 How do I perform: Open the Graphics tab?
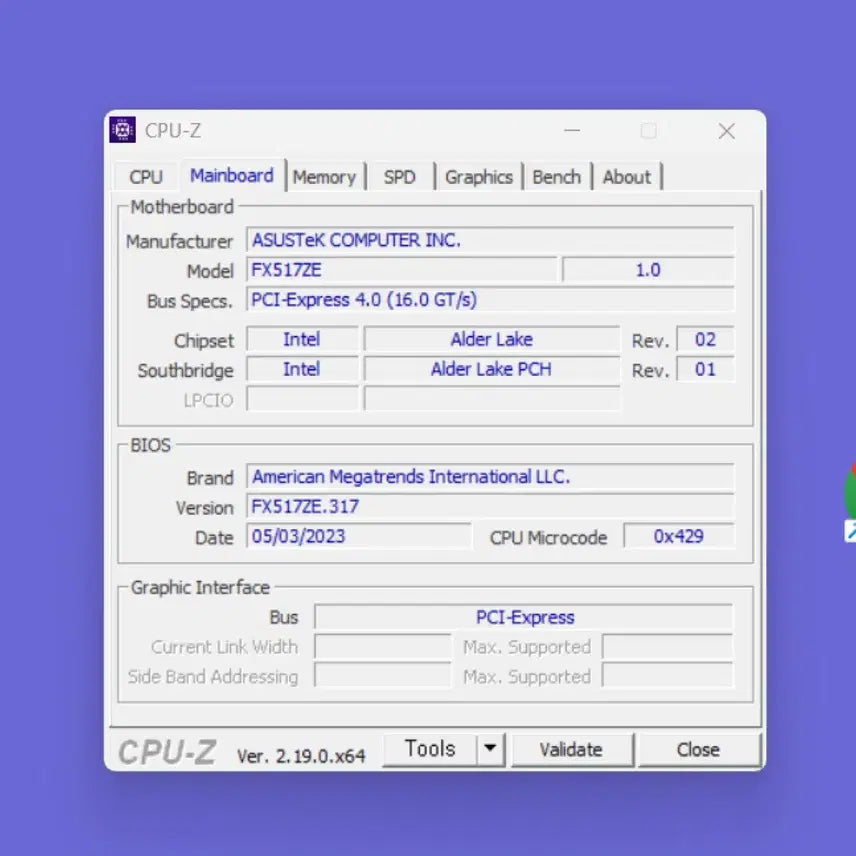pyautogui.click(x=479, y=177)
